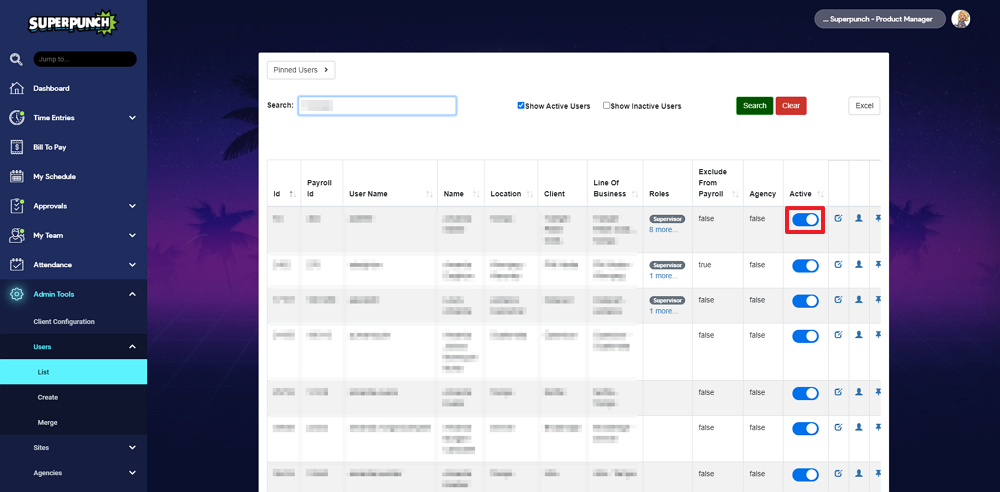Expand the Time Entries menu chevron

[133, 118]
